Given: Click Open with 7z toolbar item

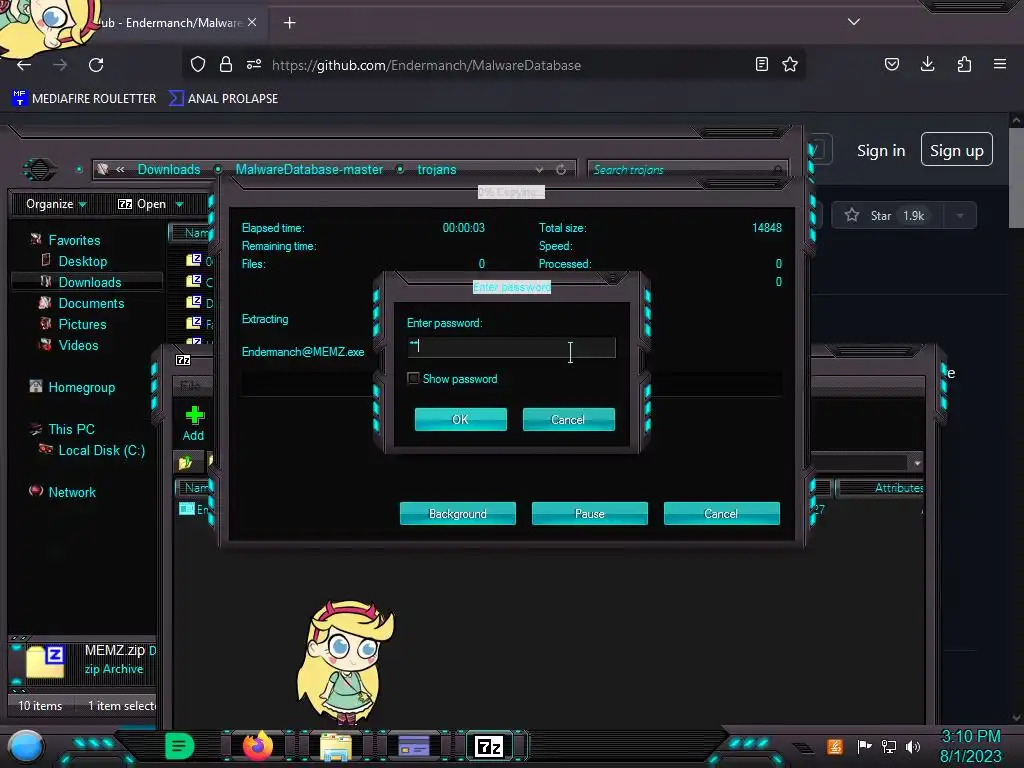Looking at the screenshot, I should (142, 204).
